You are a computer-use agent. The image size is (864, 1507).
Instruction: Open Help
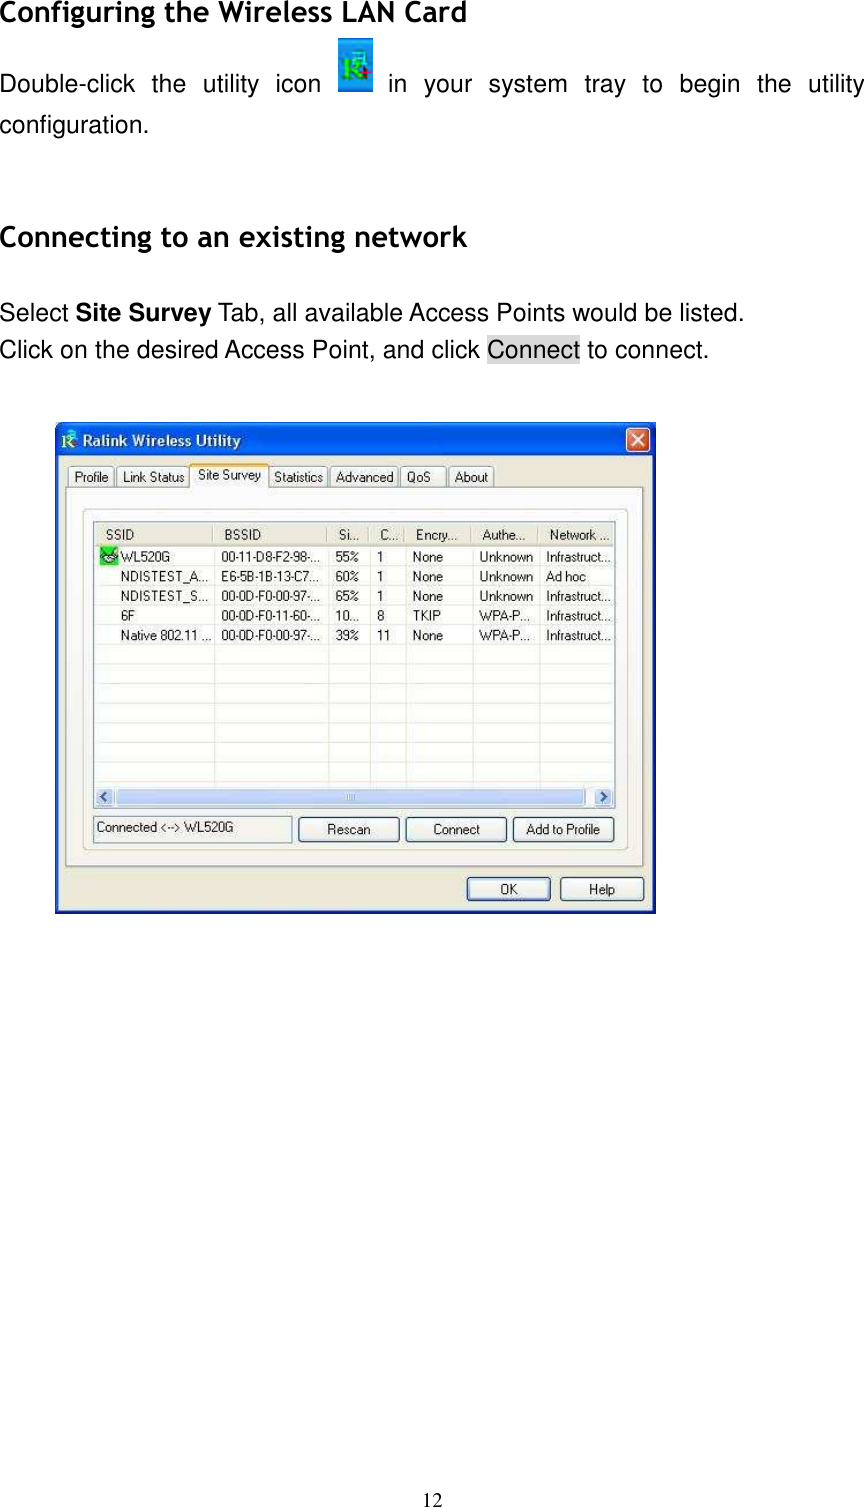[601, 888]
